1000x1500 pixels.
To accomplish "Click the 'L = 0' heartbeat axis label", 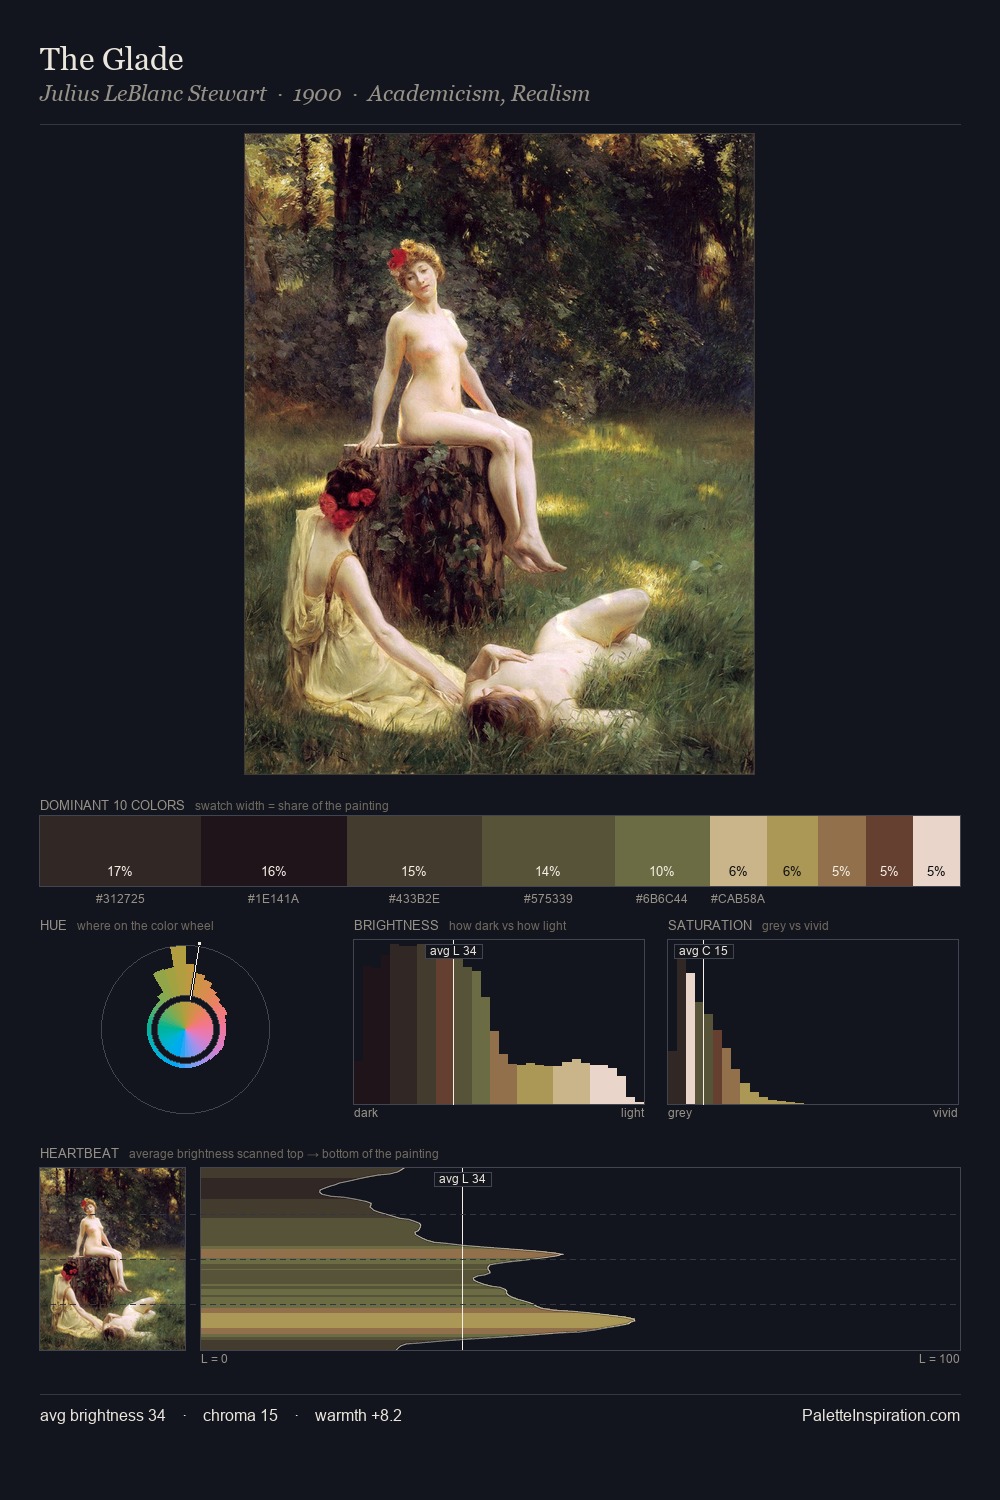I will [x=214, y=1359].
